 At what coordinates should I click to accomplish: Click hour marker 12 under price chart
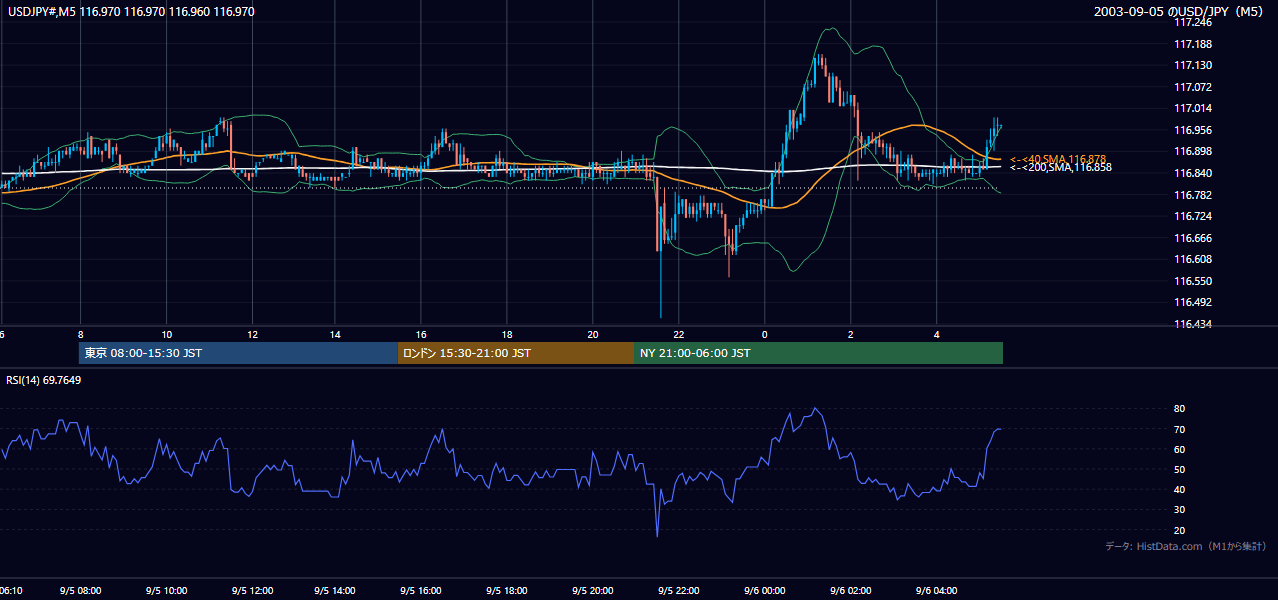click(x=252, y=334)
